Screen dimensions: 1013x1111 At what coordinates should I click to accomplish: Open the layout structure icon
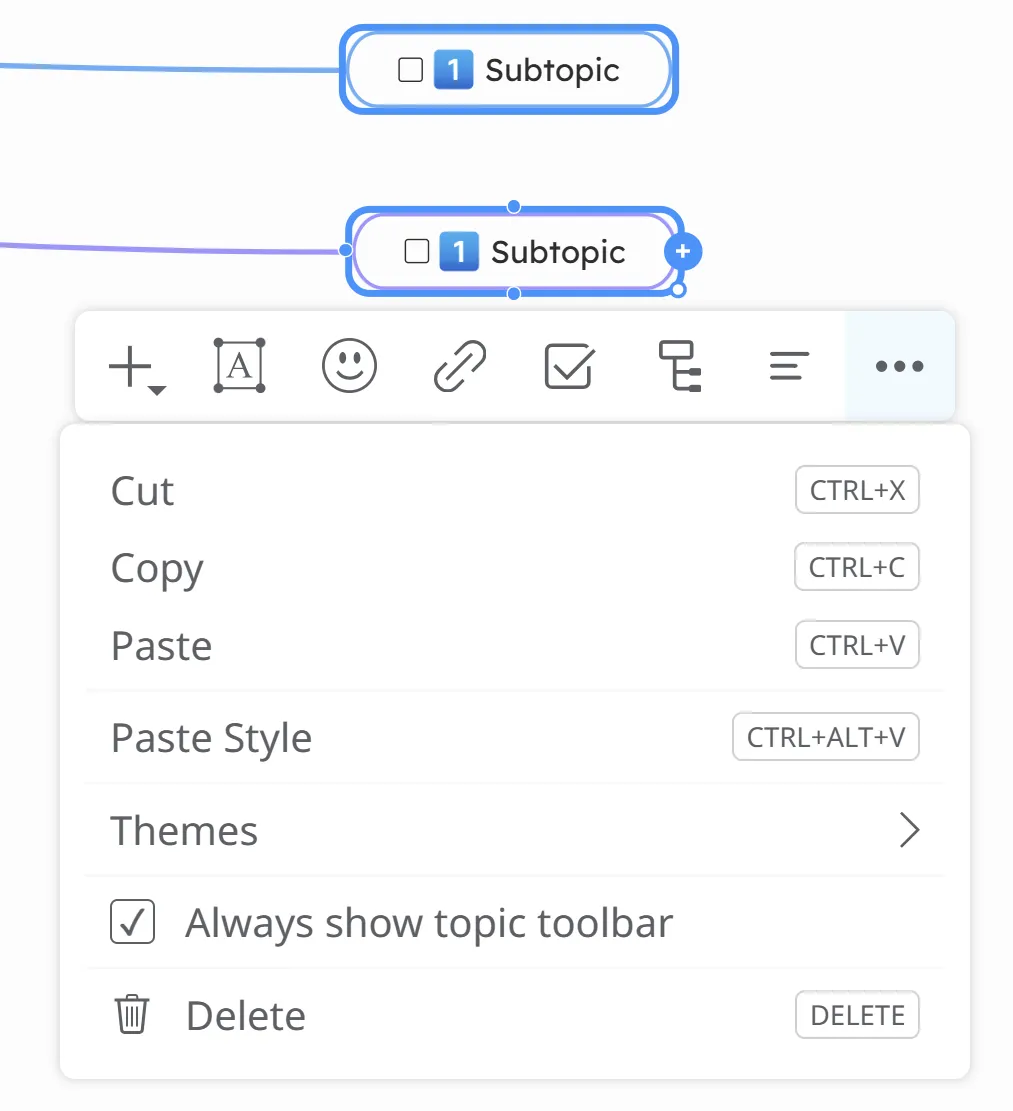tap(679, 366)
